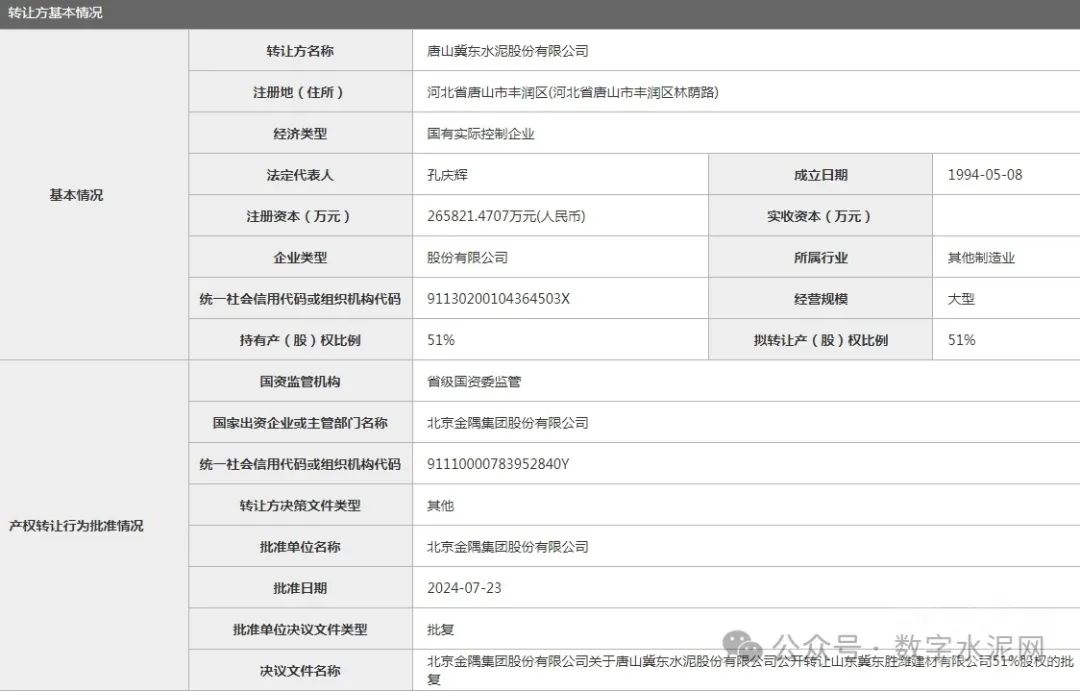1080x691 pixels.
Task: Click the 持有产（股）权比例 label
Action: click(300, 340)
